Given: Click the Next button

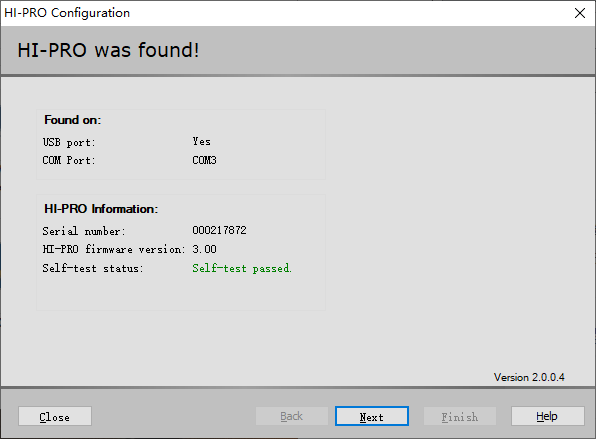Looking at the screenshot, I should (x=372, y=416).
